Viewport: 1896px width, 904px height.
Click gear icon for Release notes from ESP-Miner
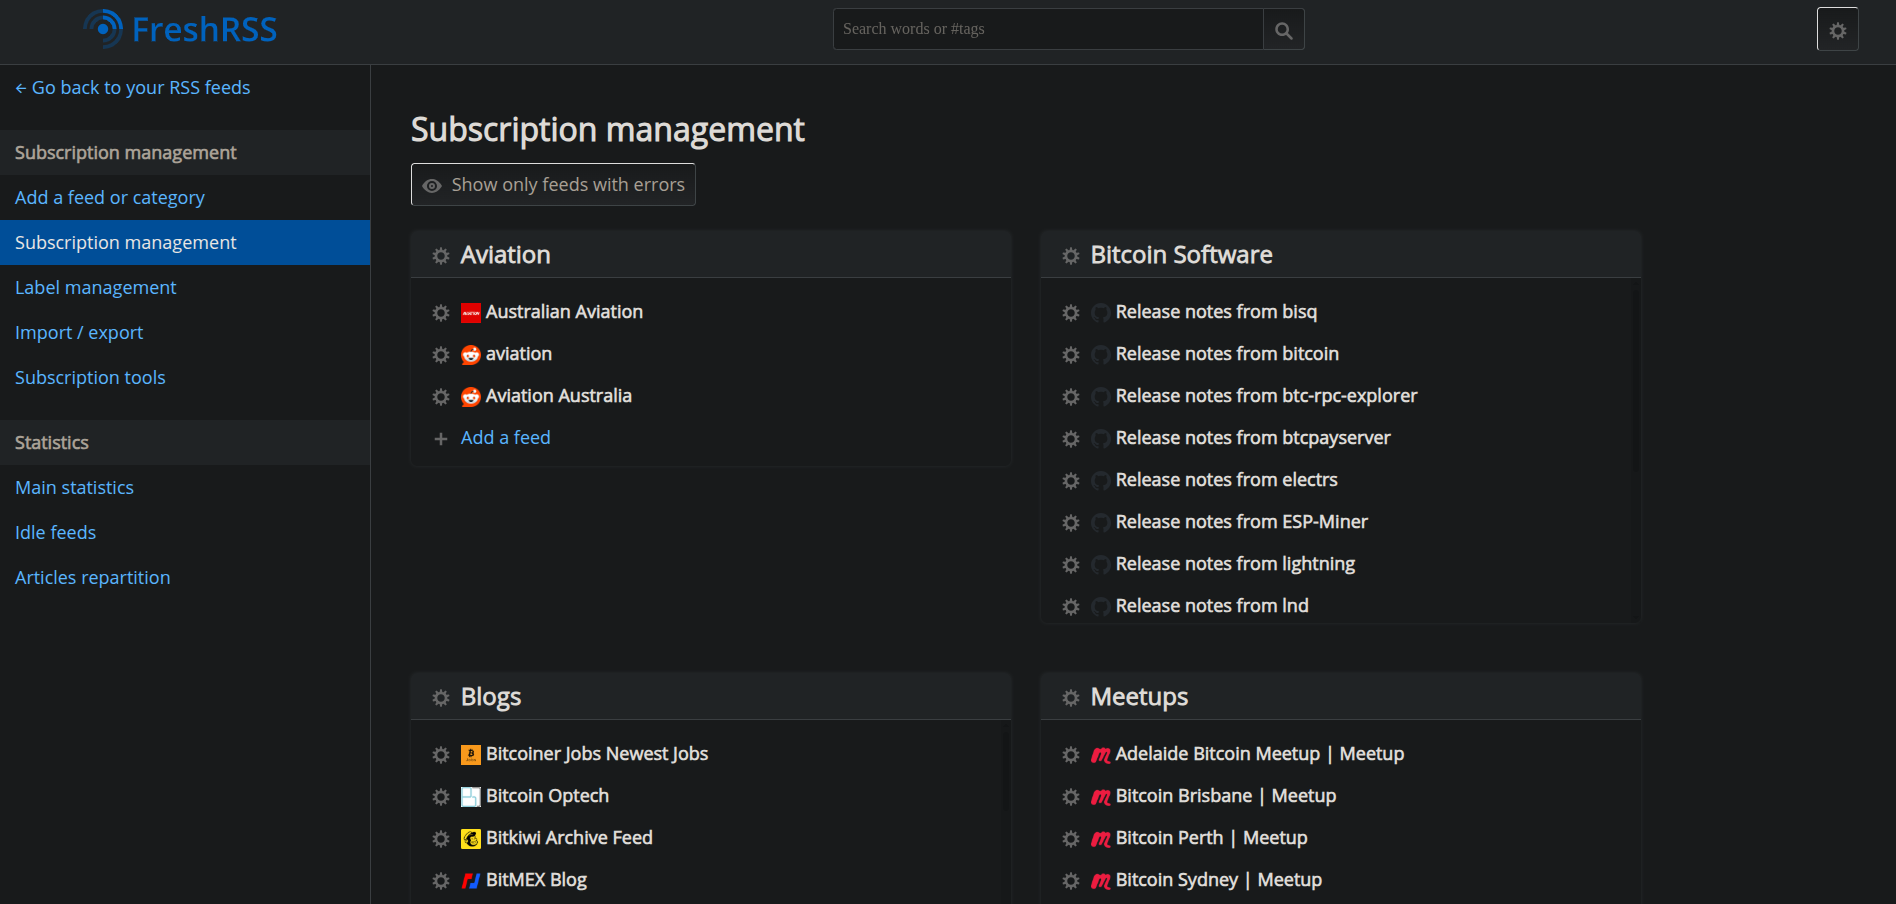pyautogui.click(x=1071, y=523)
